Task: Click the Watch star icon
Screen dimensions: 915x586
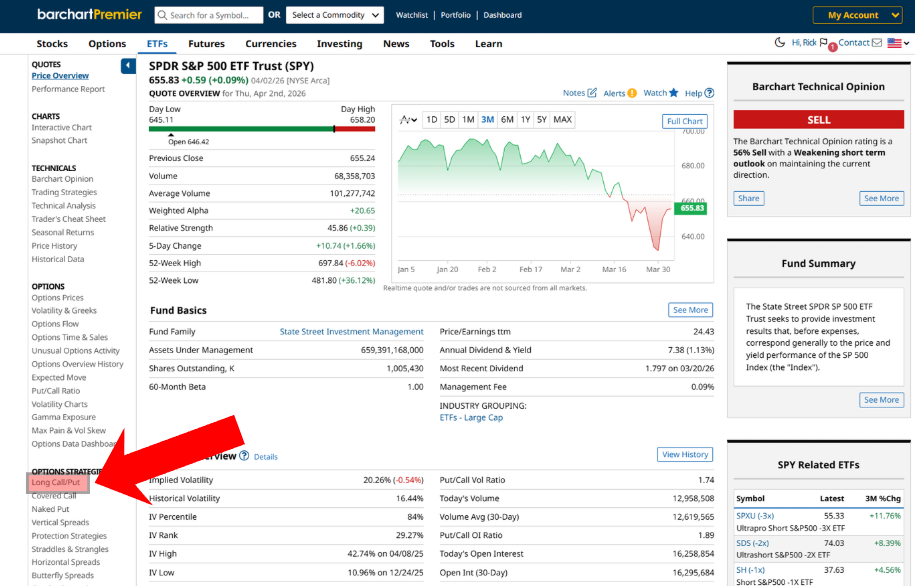Action: coord(674,92)
